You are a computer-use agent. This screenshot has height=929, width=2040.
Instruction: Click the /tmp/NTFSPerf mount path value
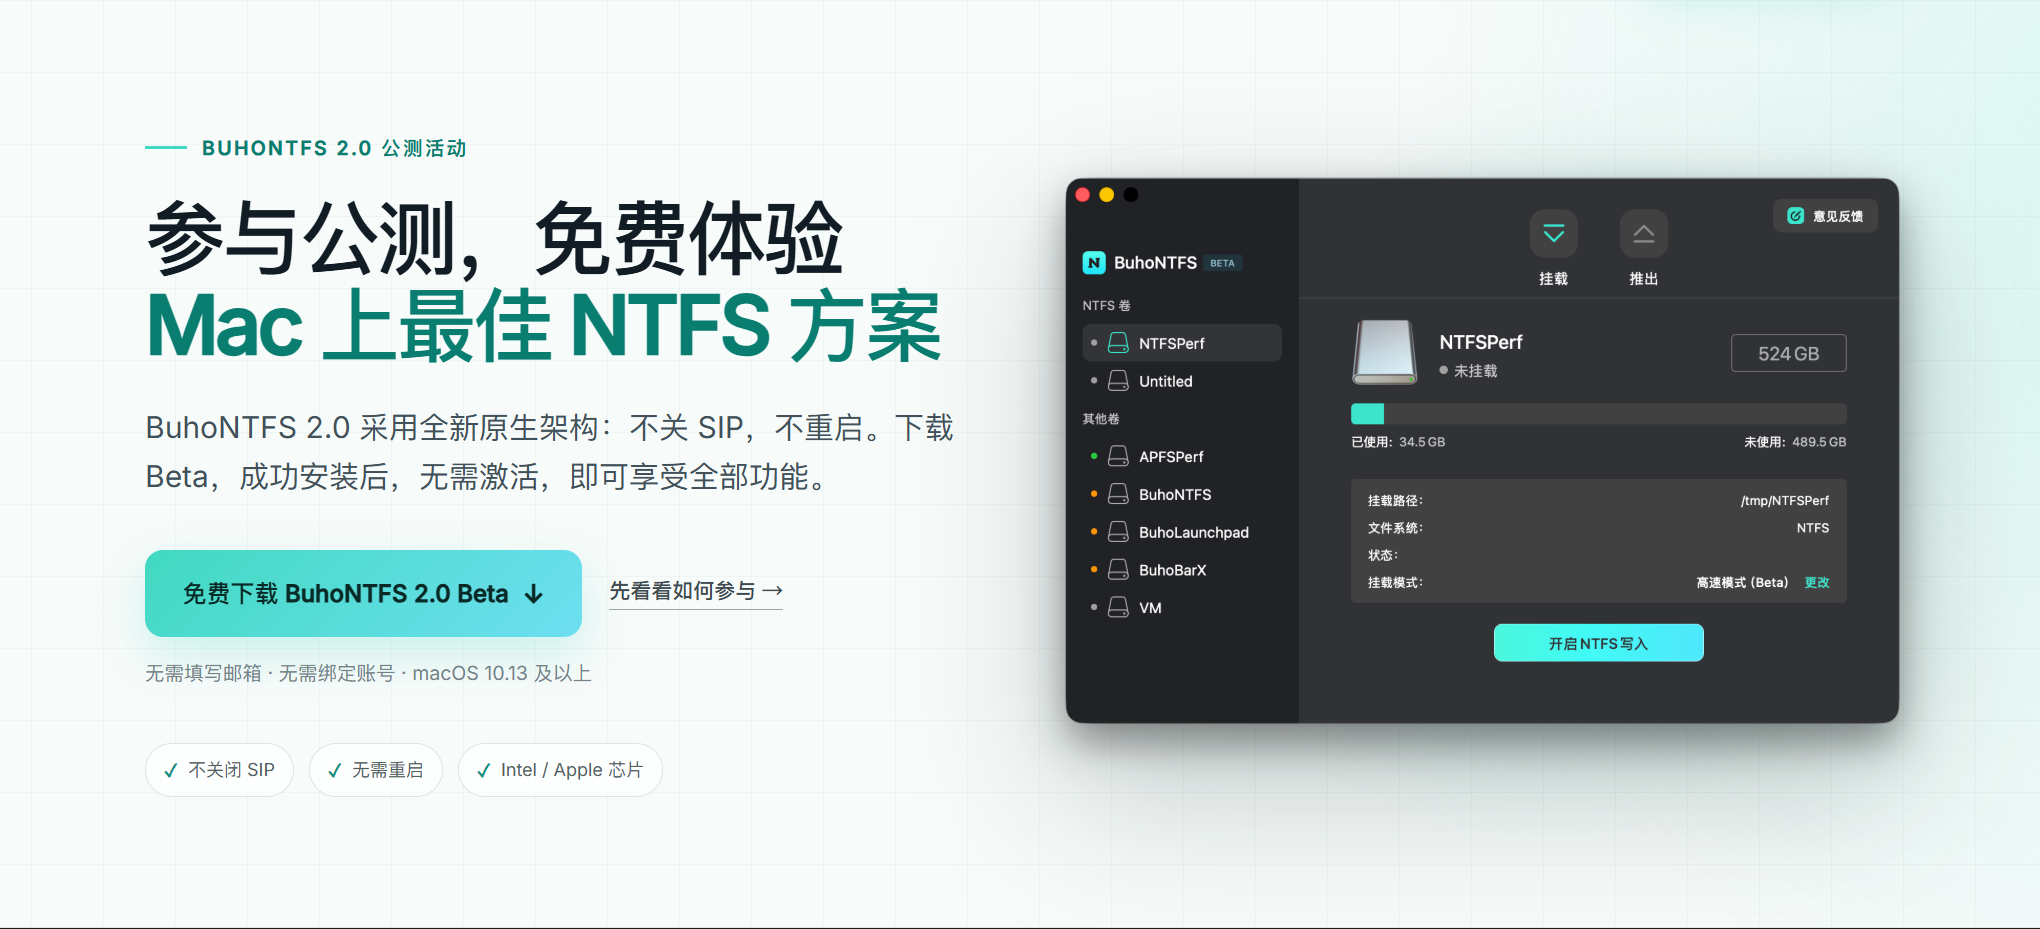click(1784, 501)
